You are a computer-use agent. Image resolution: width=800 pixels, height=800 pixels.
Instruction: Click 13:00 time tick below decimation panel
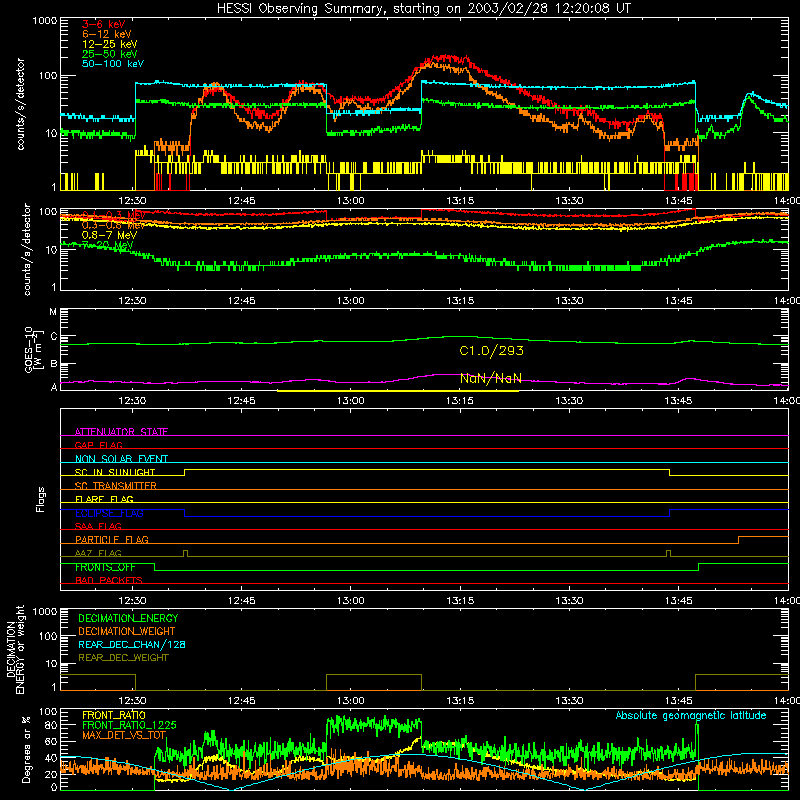coord(351,701)
